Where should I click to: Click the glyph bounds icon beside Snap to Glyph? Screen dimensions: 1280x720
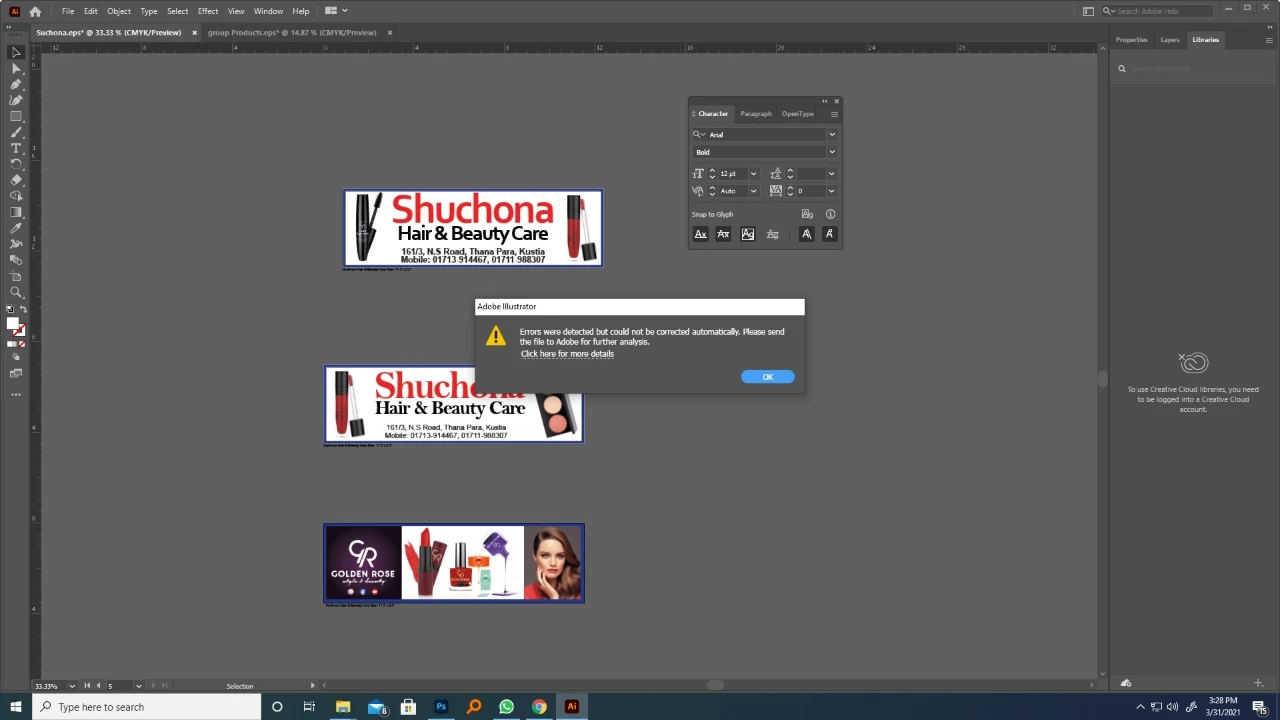tap(807, 214)
